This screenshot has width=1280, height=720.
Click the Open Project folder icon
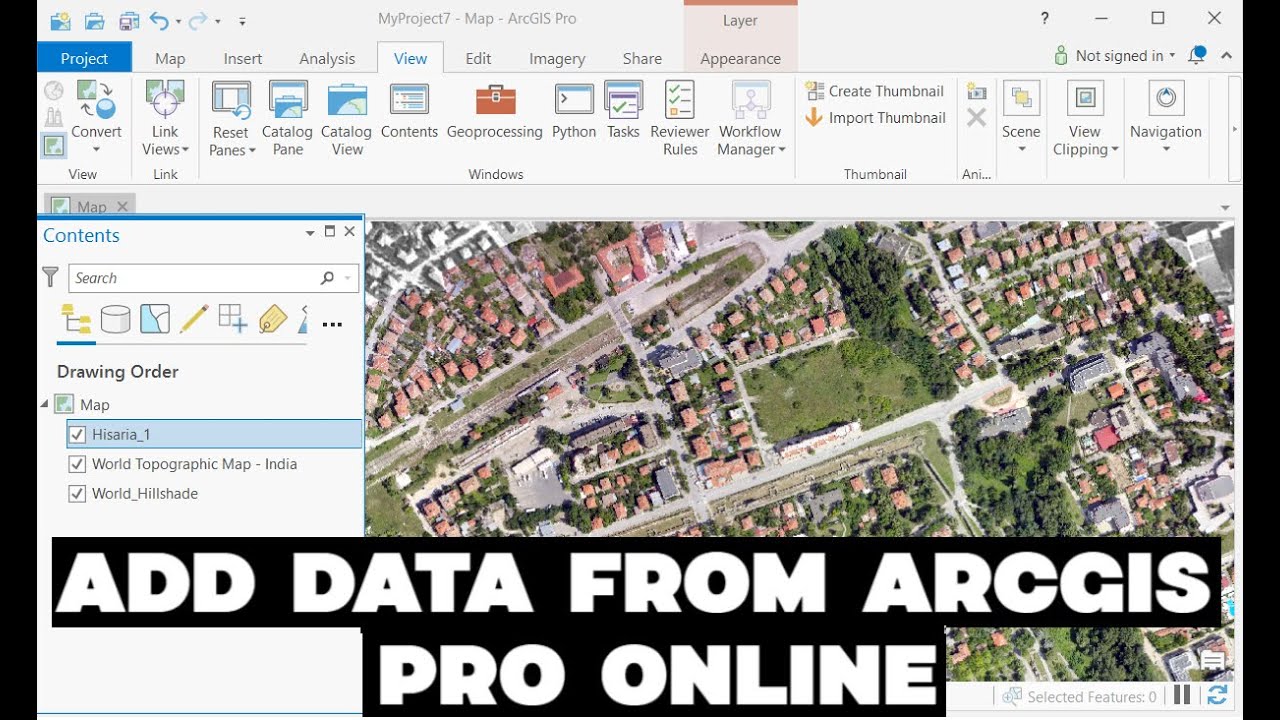pyautogui.click(x=95, y=20)
